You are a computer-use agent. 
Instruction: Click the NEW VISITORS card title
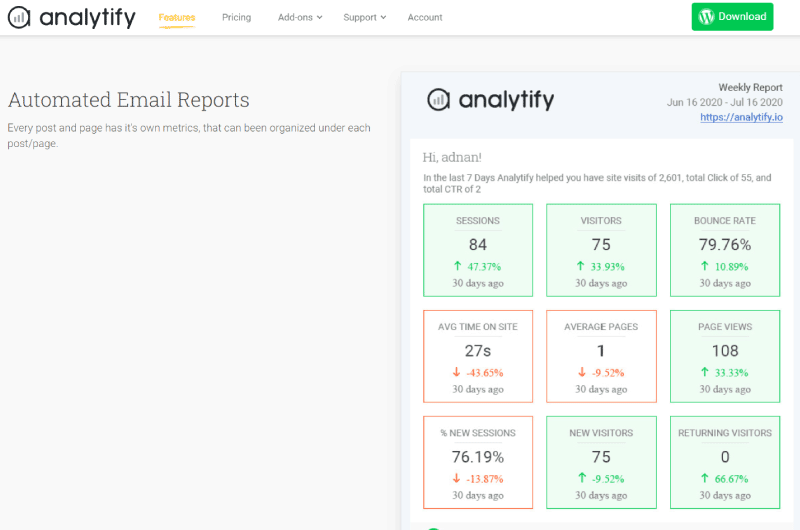[x=601, y=433]
